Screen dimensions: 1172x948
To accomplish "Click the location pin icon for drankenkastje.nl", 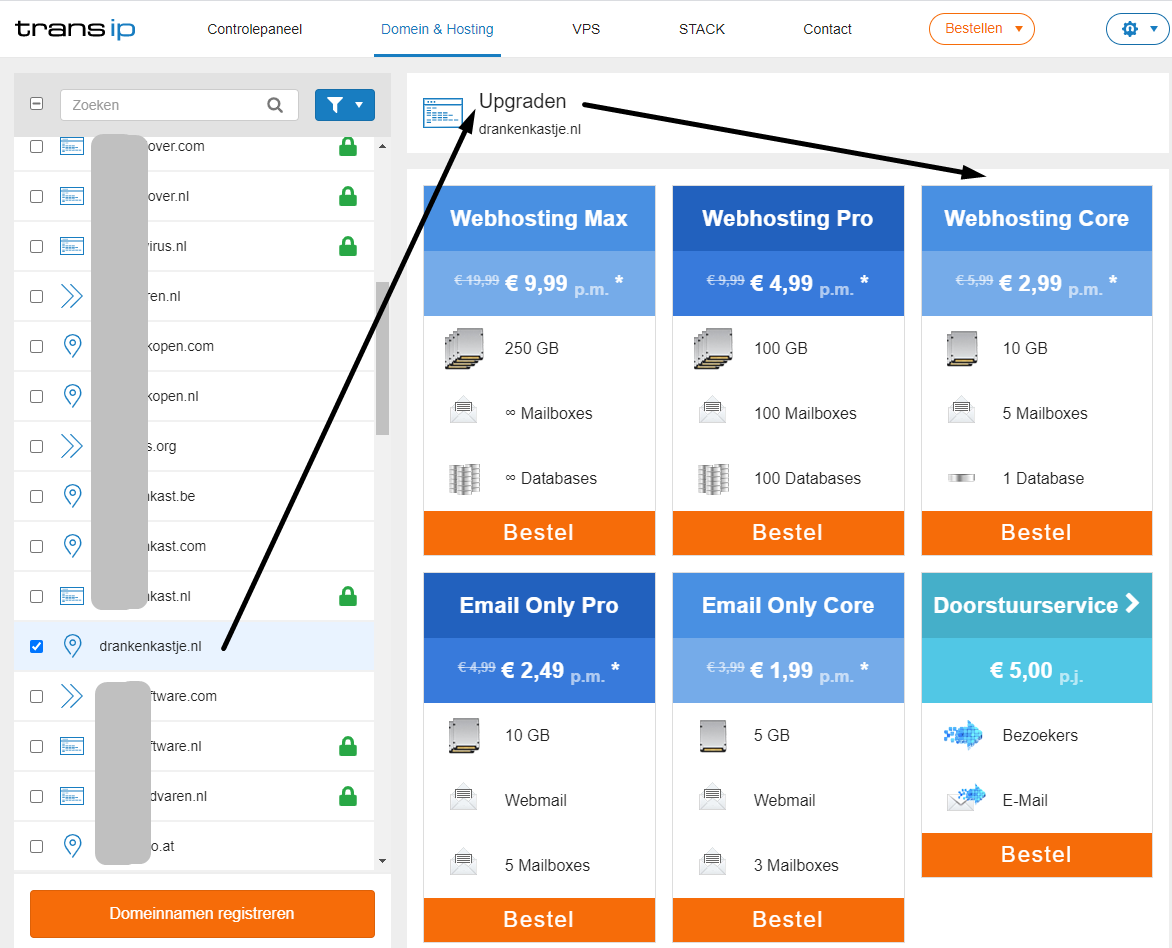I will [72, 646].
